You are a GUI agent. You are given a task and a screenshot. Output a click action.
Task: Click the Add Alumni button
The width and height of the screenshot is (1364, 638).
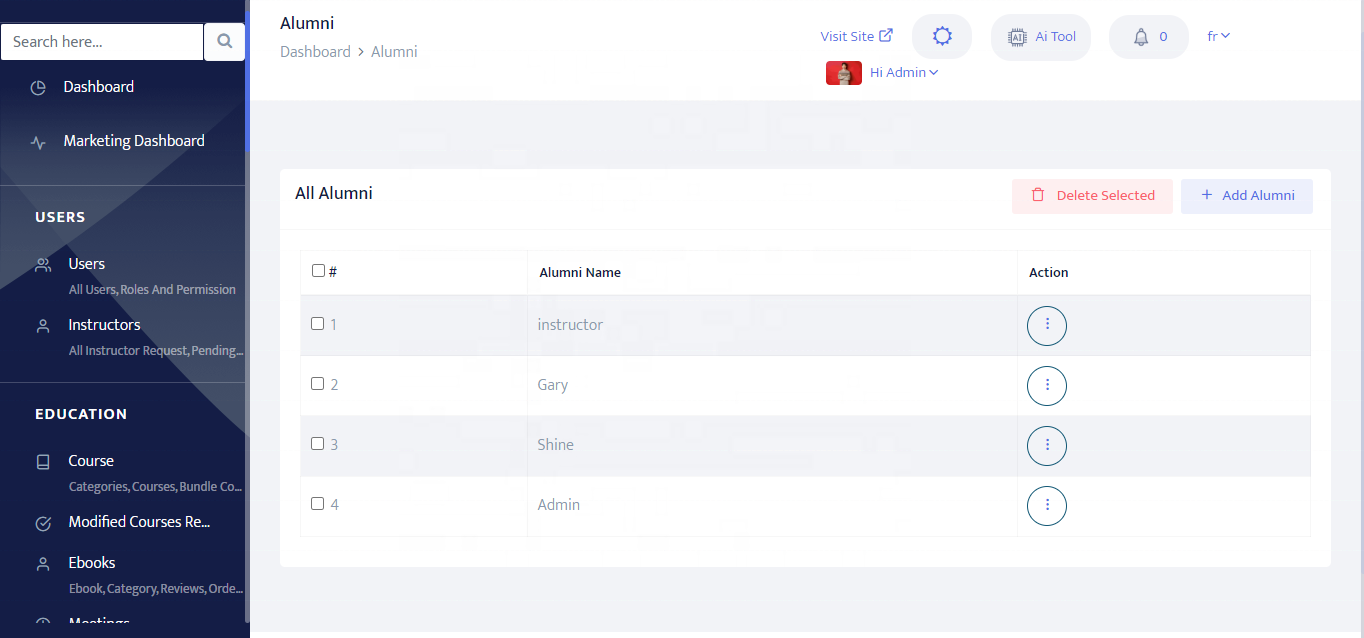click(1247, 196)
